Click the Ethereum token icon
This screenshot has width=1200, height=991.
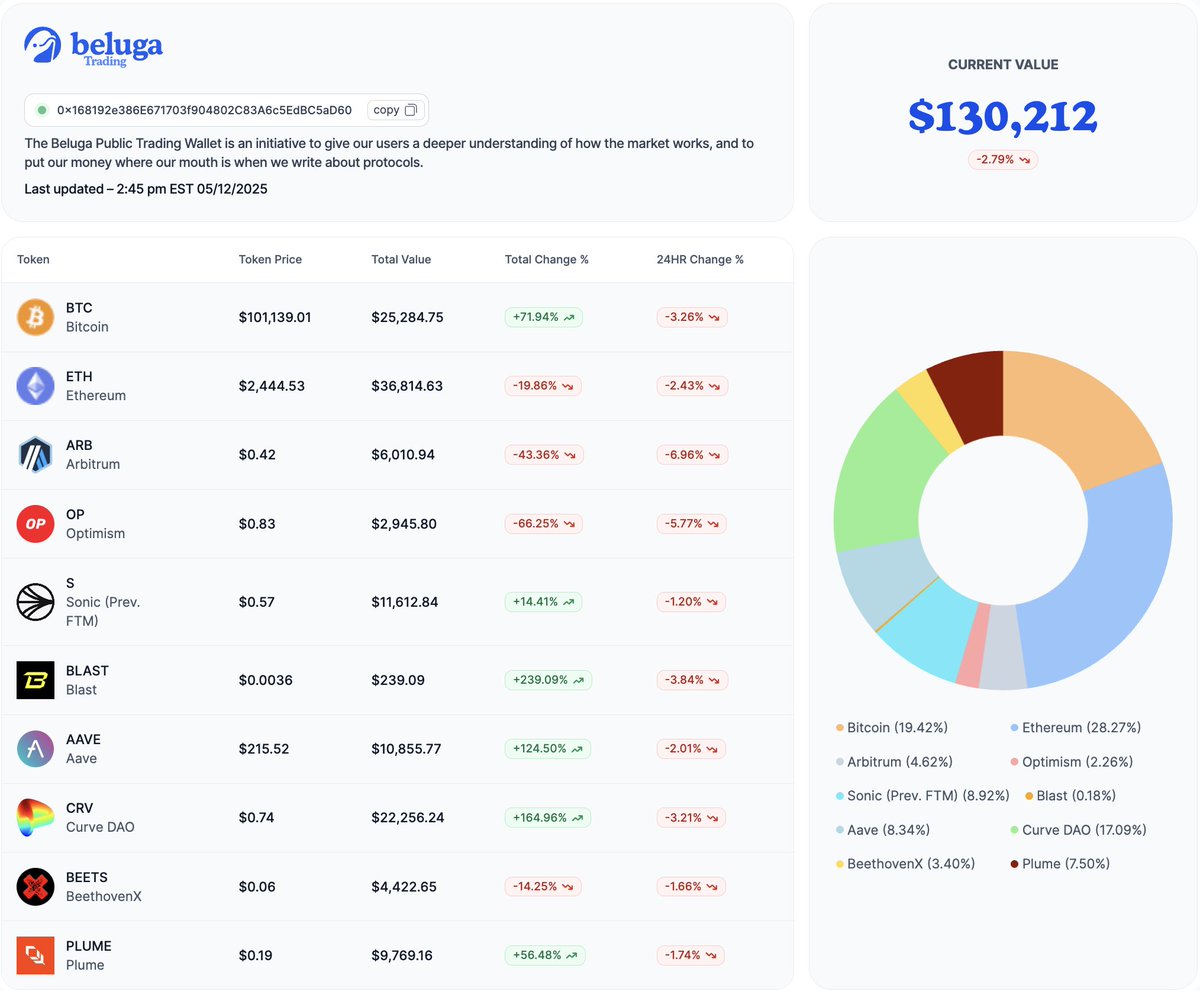click(x=35, y=386)
